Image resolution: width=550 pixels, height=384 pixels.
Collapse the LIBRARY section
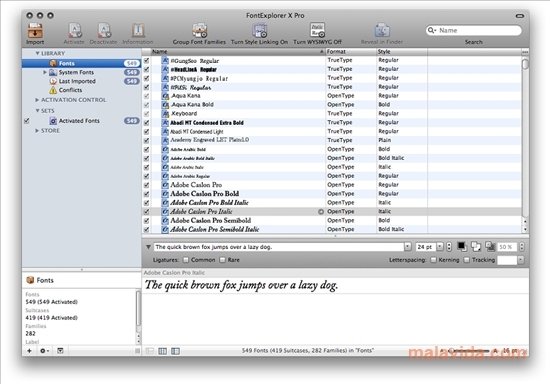coord(37,53)
